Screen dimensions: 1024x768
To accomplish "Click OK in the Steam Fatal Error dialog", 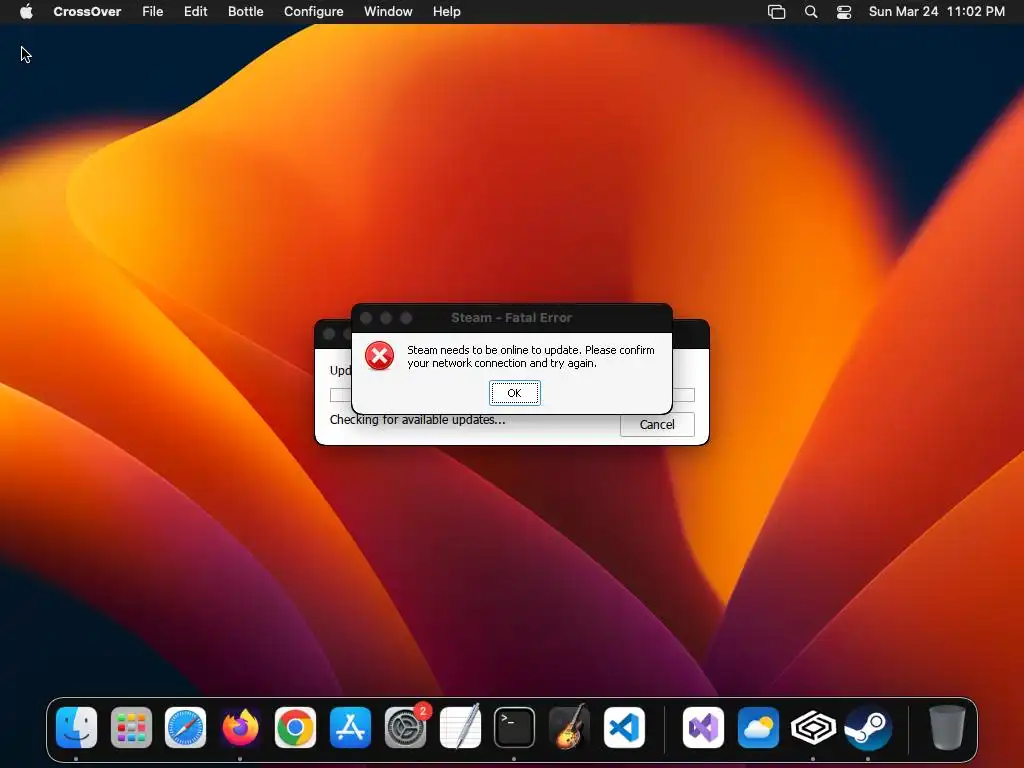I will 515,393.
